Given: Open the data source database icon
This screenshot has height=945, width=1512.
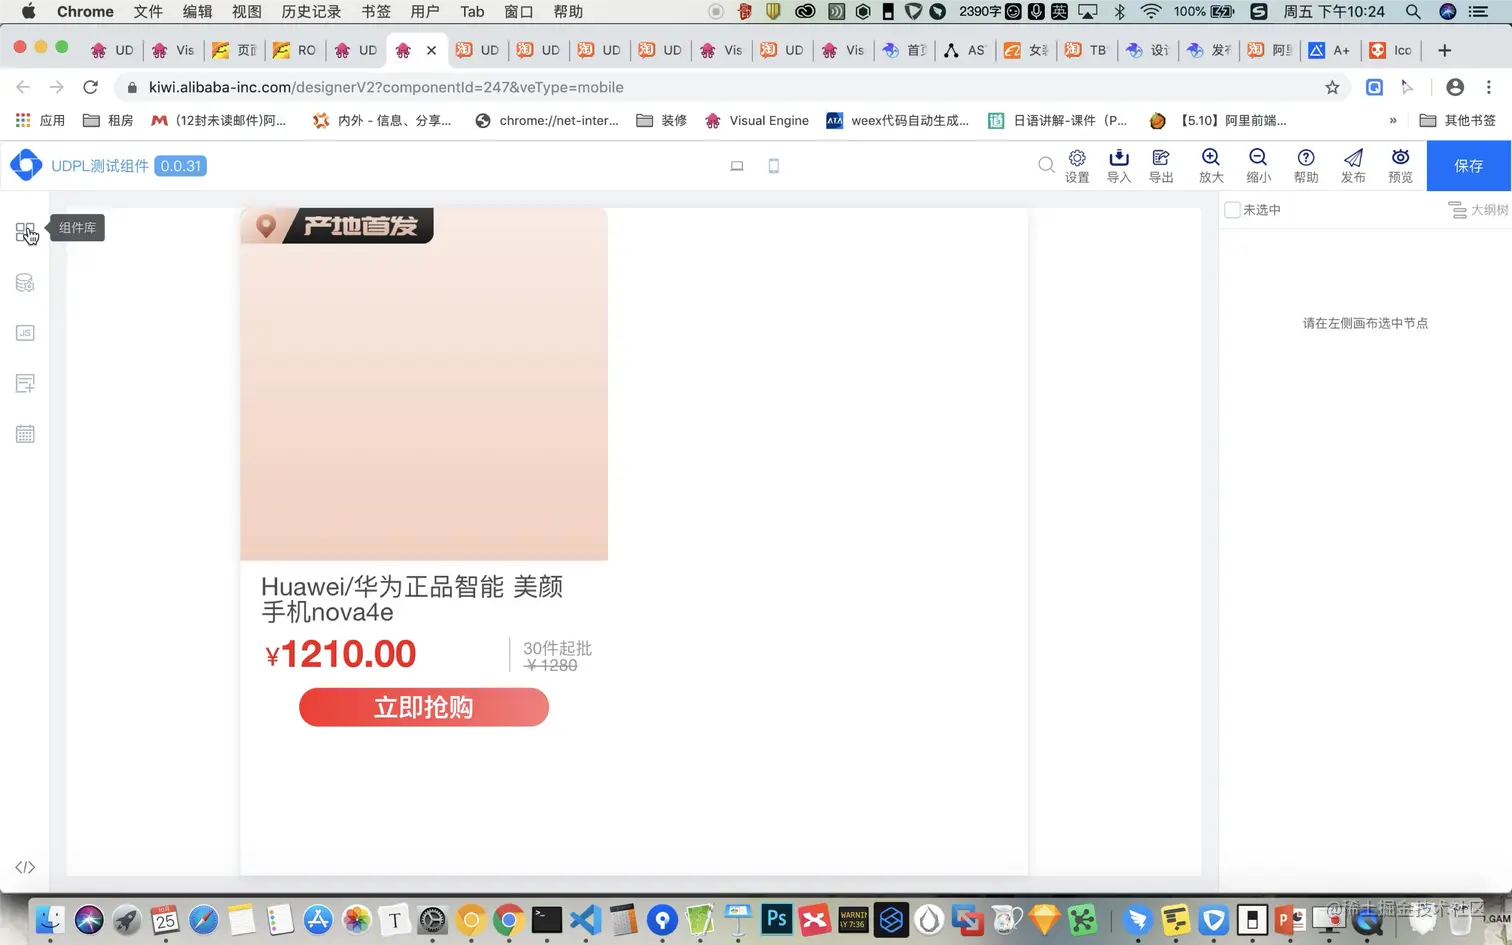Looking at the screenshot, I should tap(25, 283).
